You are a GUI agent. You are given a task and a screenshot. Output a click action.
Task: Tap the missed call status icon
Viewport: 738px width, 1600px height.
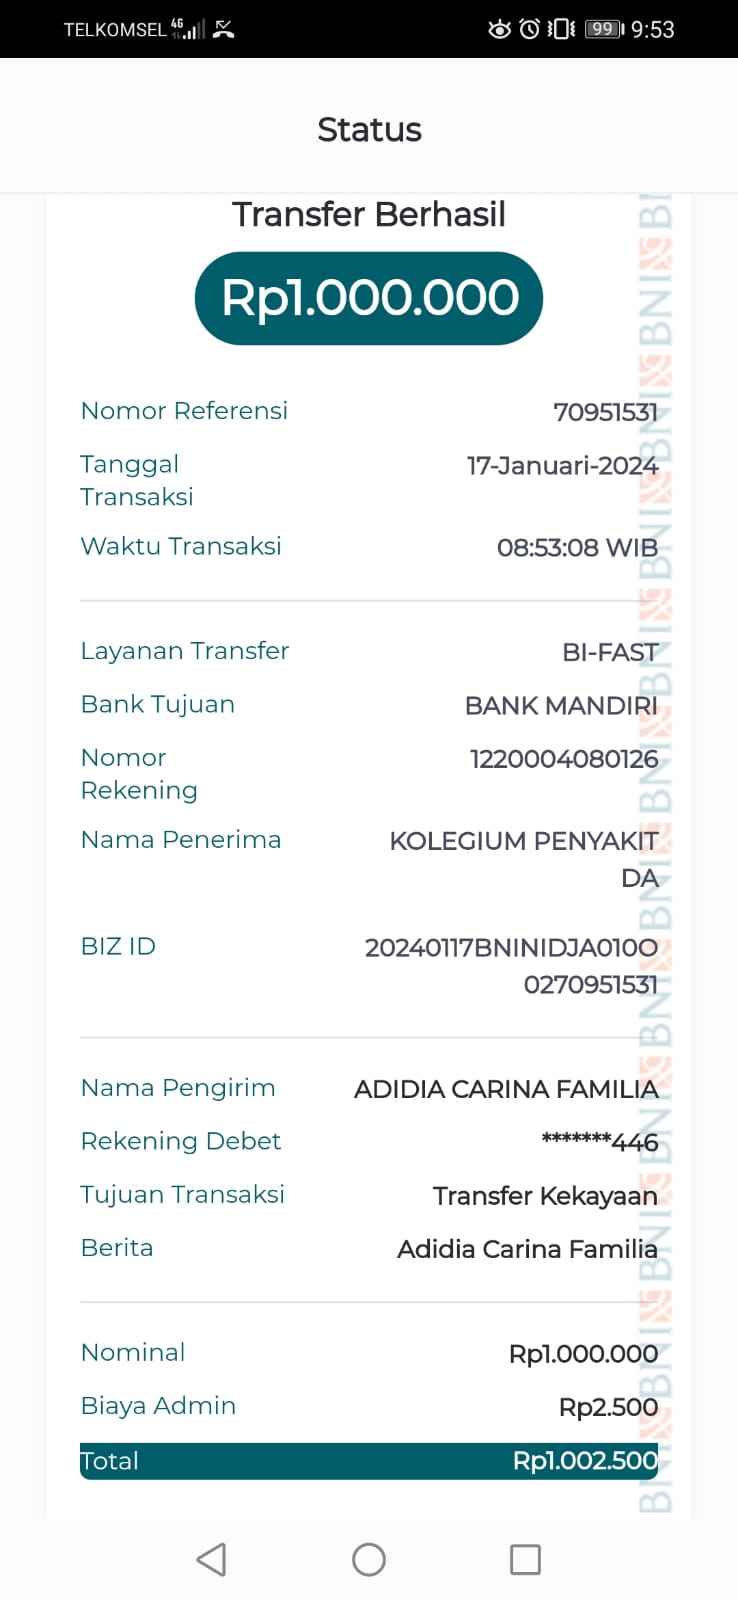point(223,29)
